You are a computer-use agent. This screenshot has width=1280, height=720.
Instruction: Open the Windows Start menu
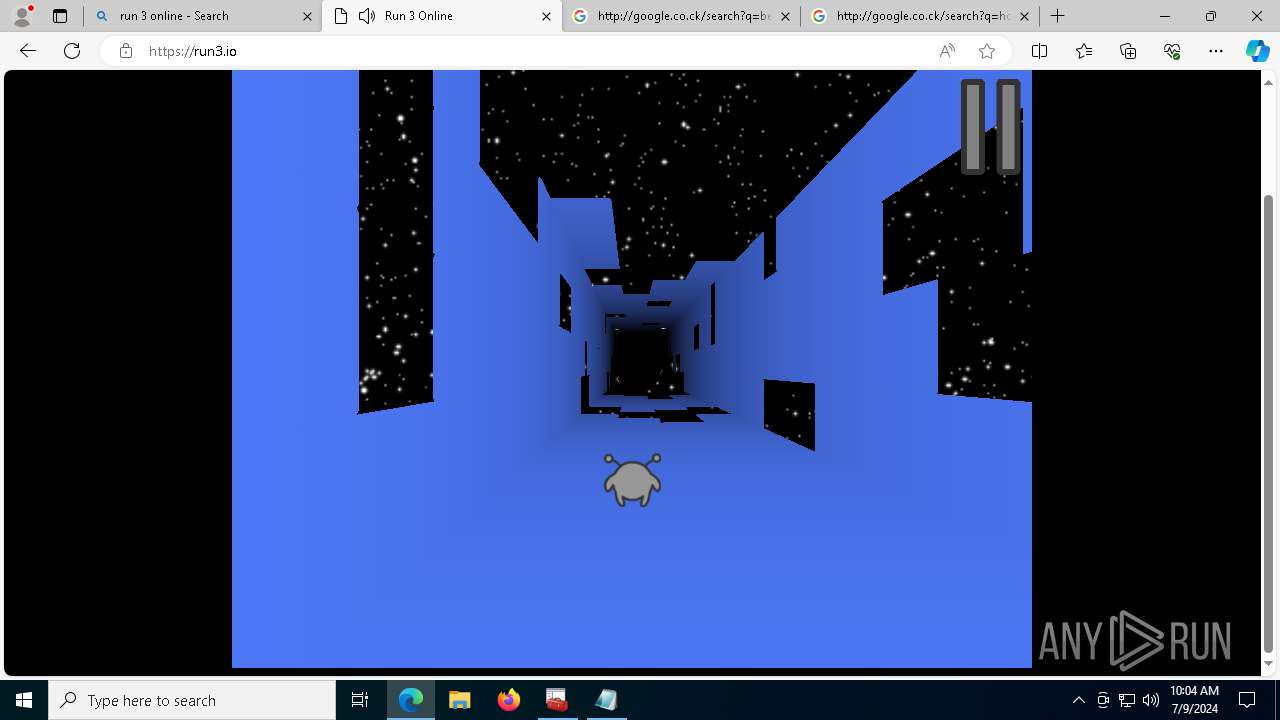point(24,700)
